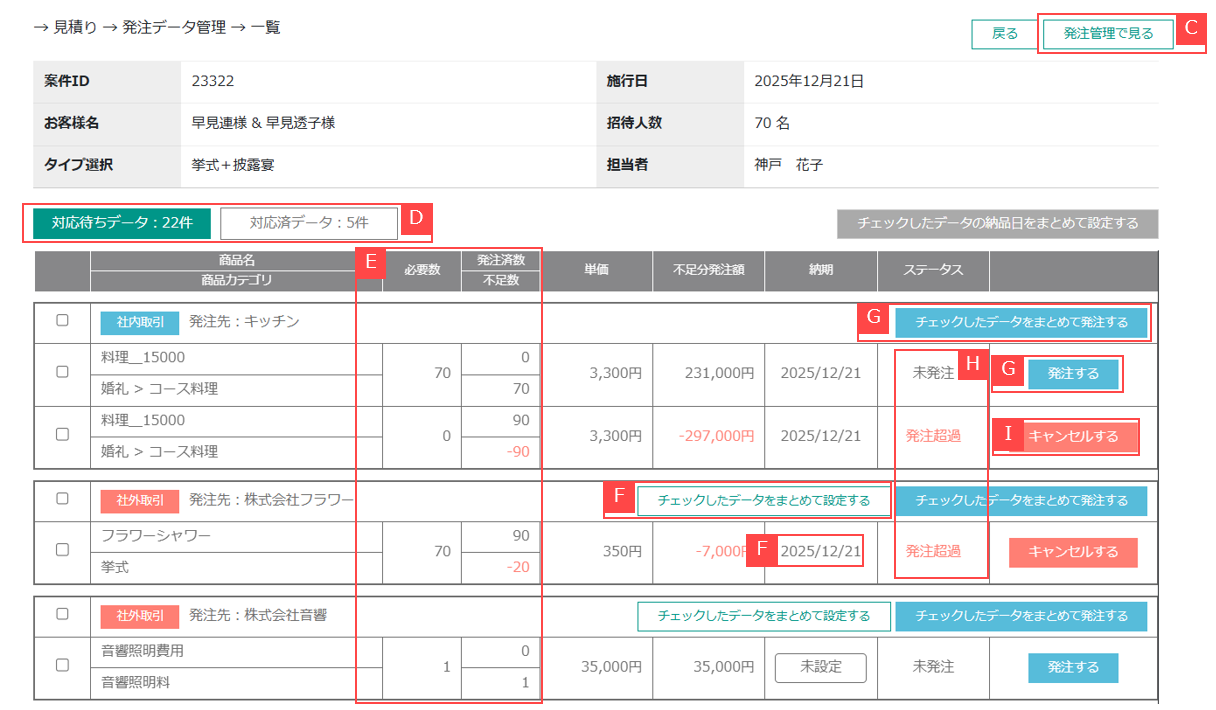
Task: Click チェックしたデータの納品日をまとめて設定する button
Action: pyautogui.click(x=997, y=223)
